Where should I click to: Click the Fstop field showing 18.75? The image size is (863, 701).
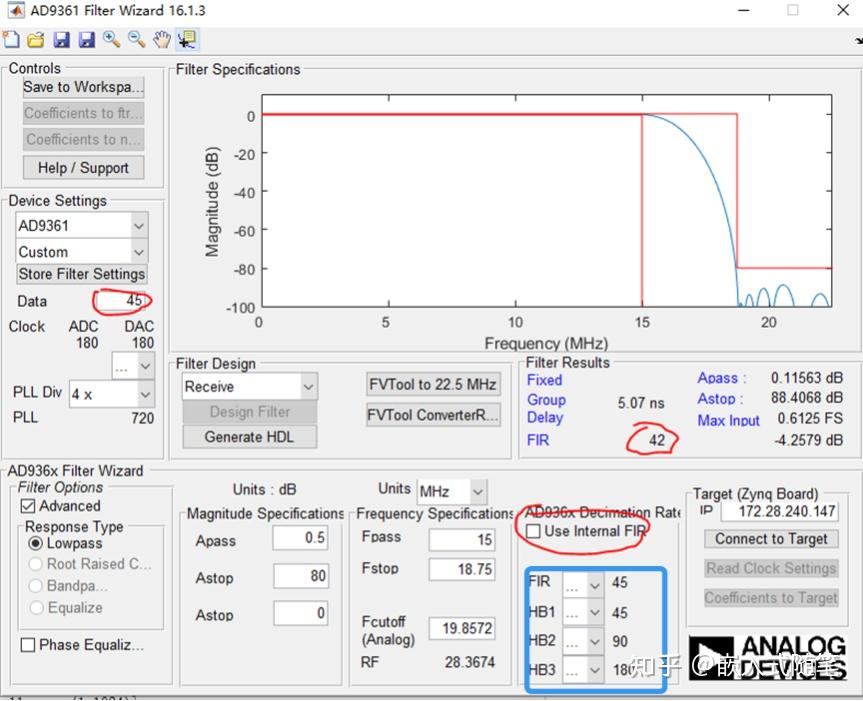pyautogui.click(x=462, y=569)
